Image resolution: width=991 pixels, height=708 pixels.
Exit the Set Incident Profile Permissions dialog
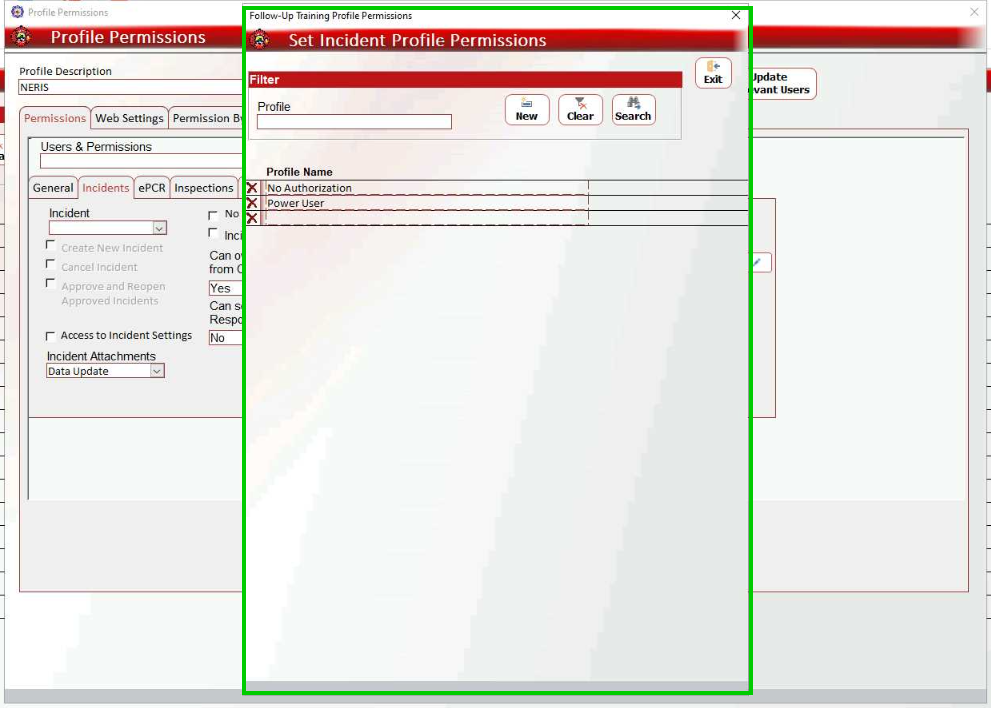pyautogui.click(x=713, y=73)
